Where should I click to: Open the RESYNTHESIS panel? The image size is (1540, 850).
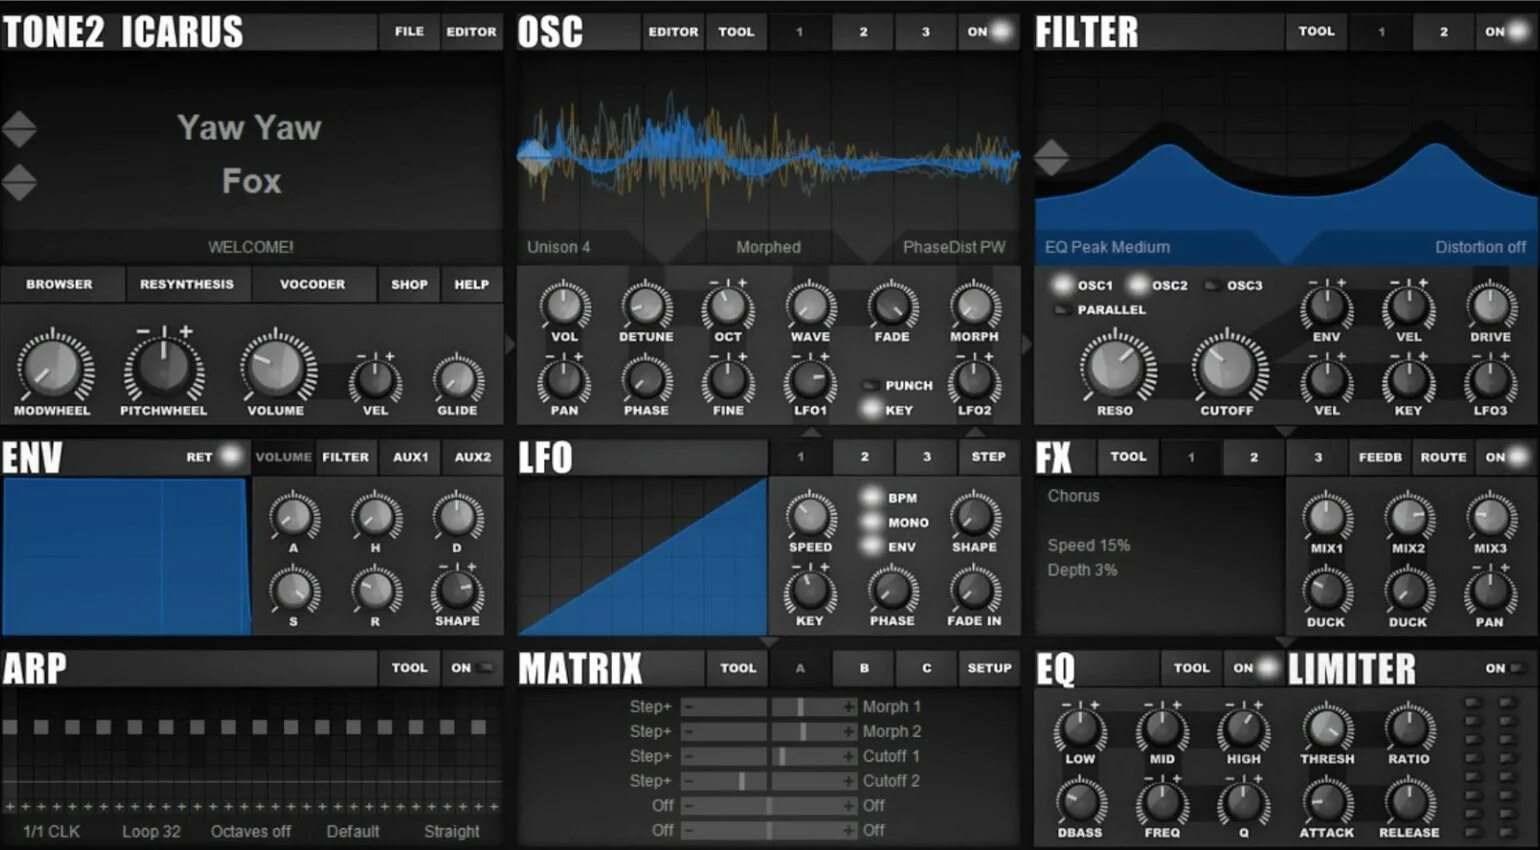(x=186, y=285)
